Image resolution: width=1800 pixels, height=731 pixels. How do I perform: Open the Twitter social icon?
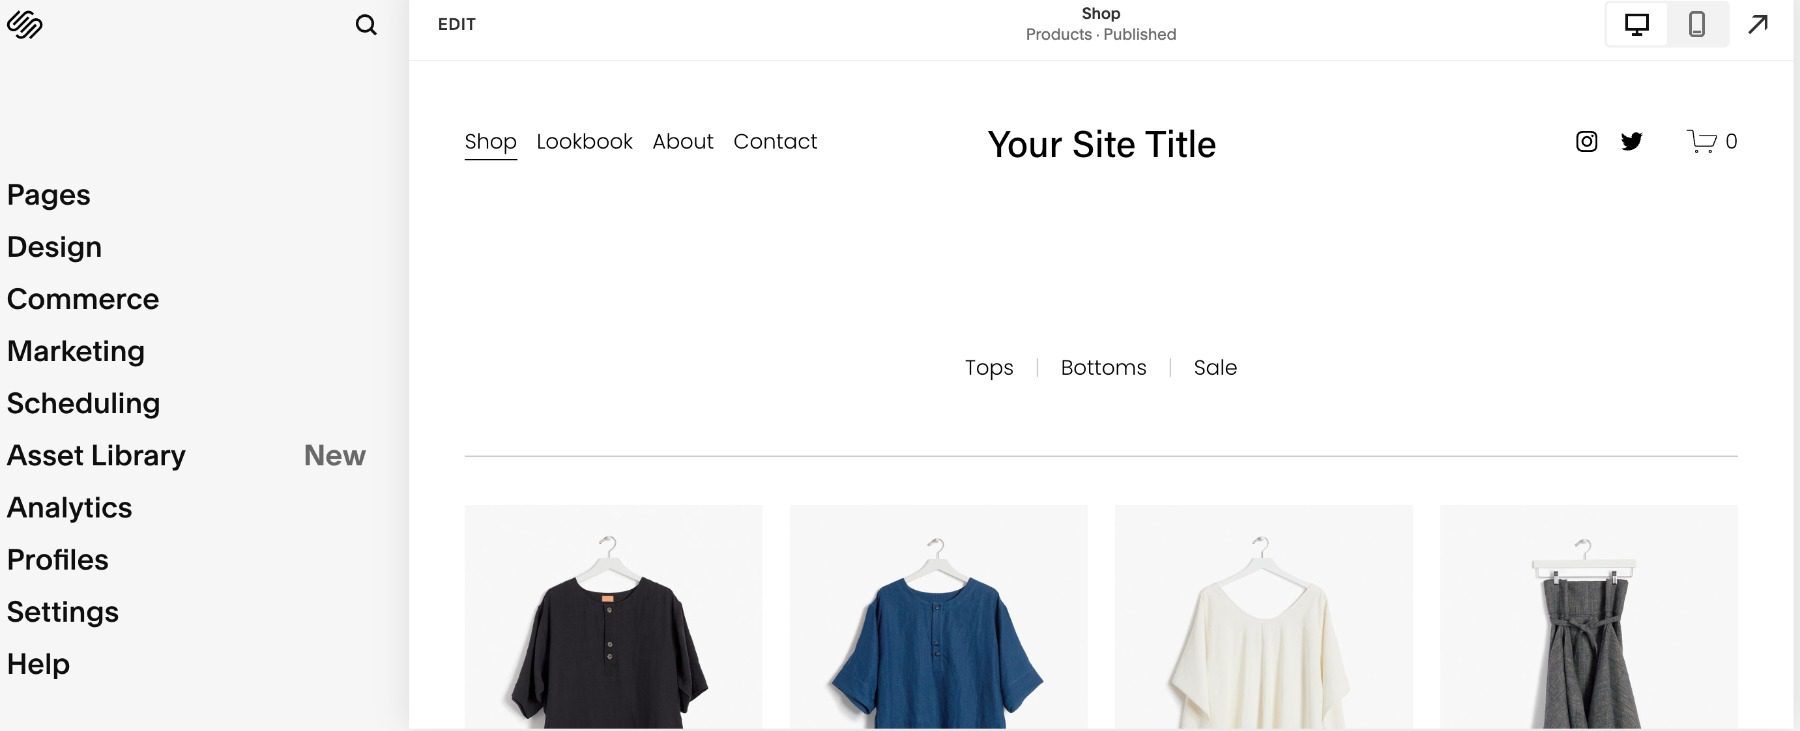pyautogui.click(x=1631, y=142)
